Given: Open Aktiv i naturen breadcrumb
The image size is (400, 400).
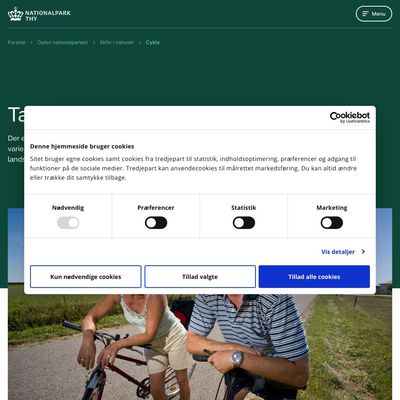Looking at the screenshot, I should click(x=117, y=42).
